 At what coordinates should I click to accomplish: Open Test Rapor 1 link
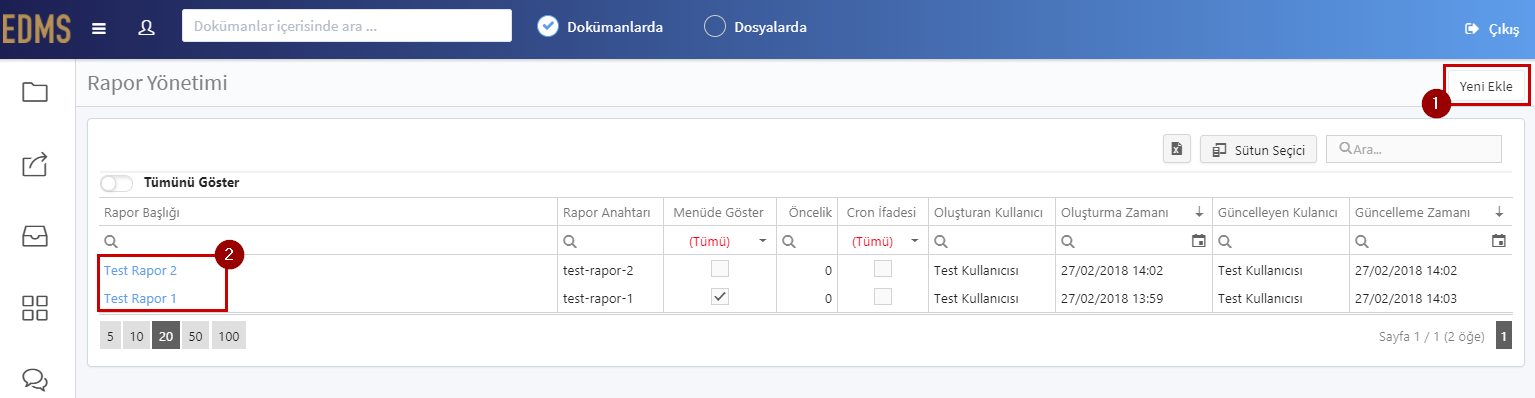tap(140, 298)
